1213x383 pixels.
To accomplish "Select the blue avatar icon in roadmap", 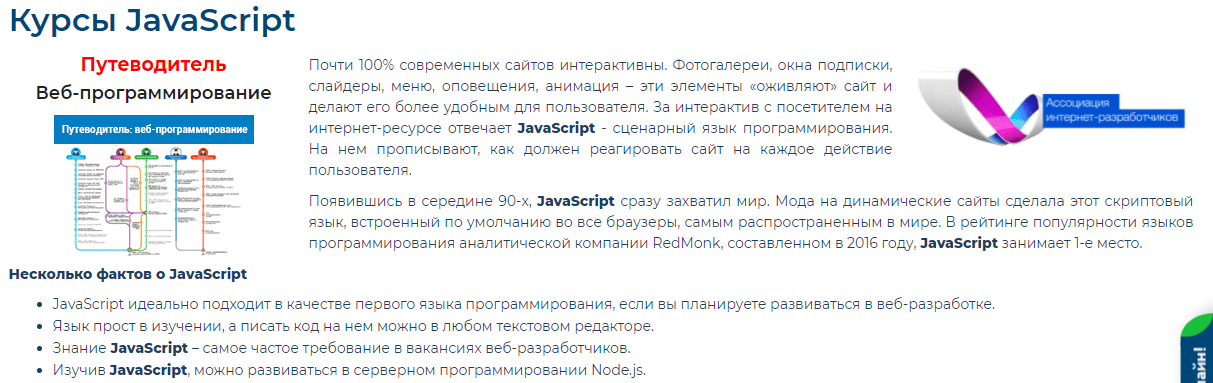I will coord(76,152).
